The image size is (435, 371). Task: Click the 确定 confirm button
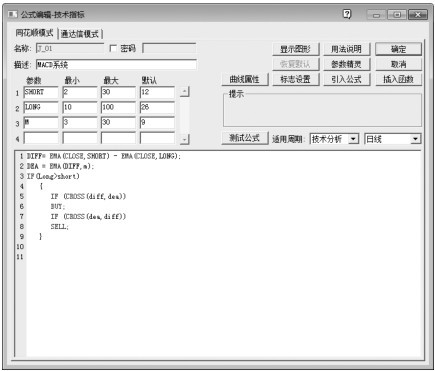(398, 49)
